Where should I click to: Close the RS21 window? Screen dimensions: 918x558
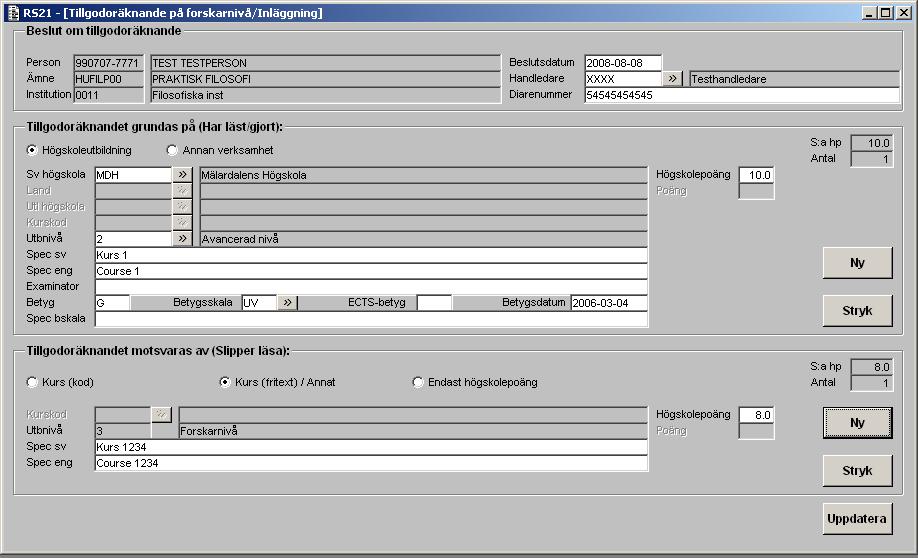tap(903, 12)
